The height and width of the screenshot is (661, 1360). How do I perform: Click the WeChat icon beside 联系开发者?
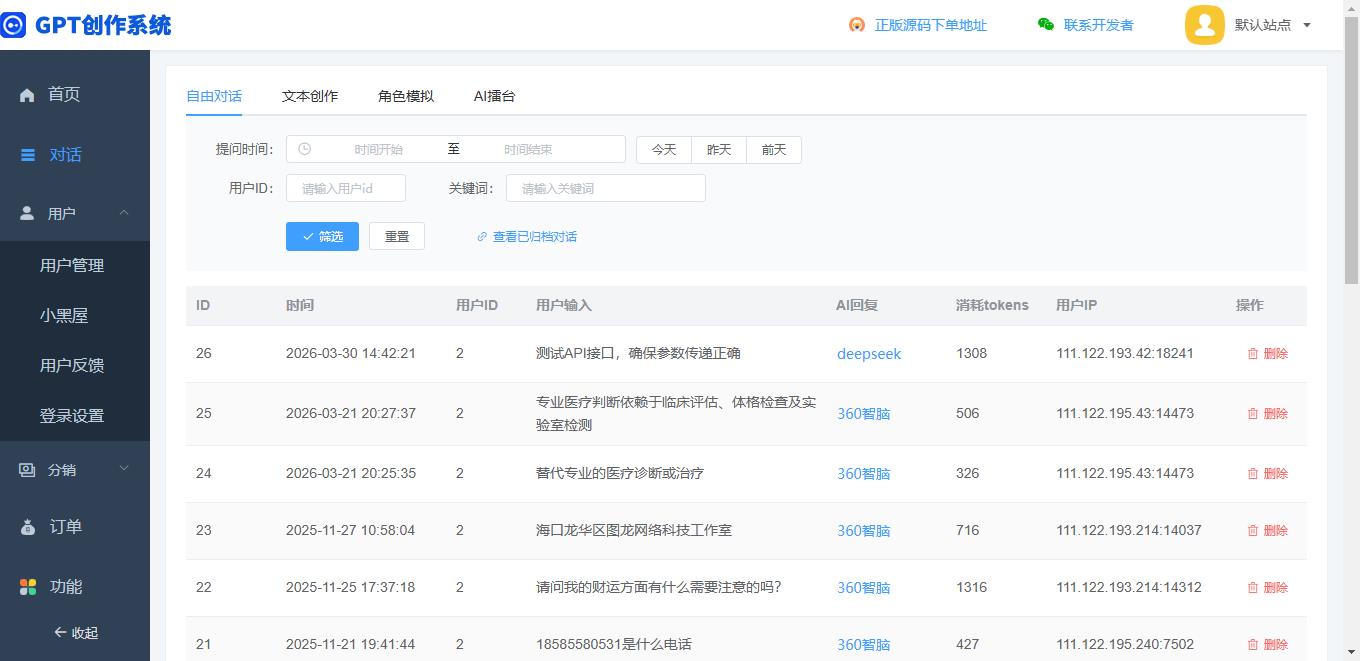pyautogui.click(x=1046, y=25)
